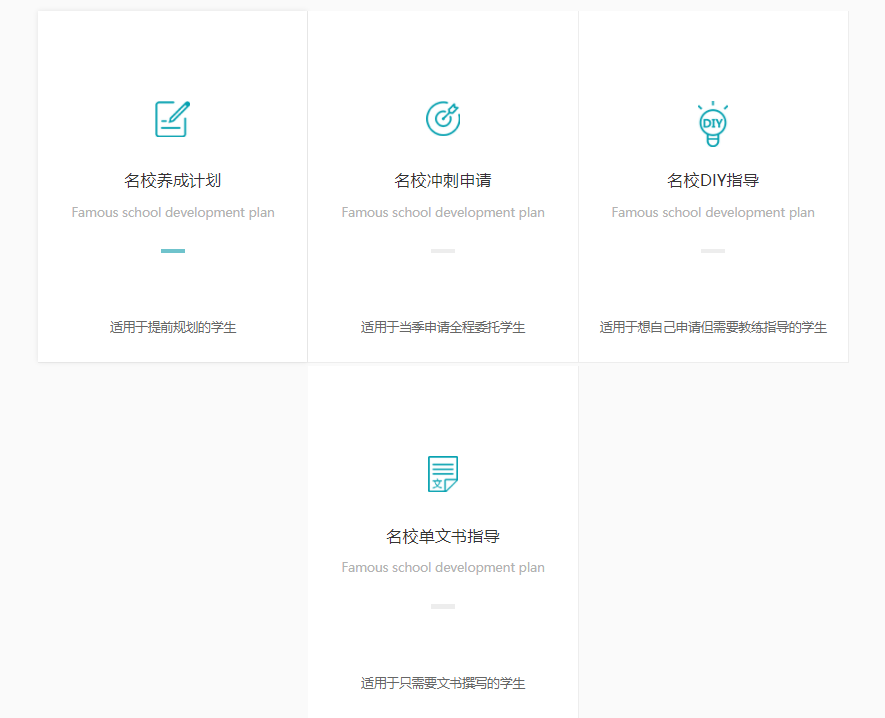The image size is (885, 718).
Task: Choose the 名校单文书指导 heading
Action: click(442, 537)
